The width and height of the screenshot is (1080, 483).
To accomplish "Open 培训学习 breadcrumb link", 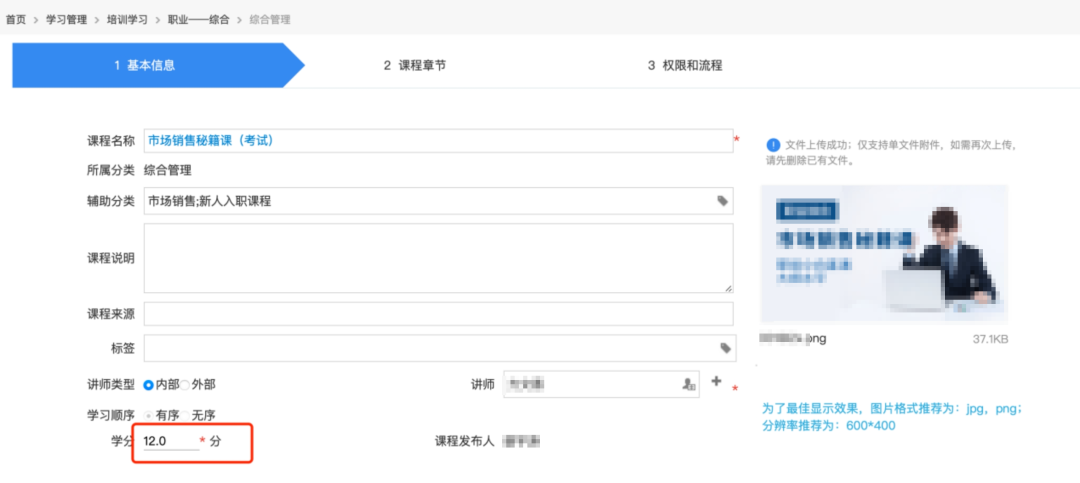I will [x=127, y=19].
